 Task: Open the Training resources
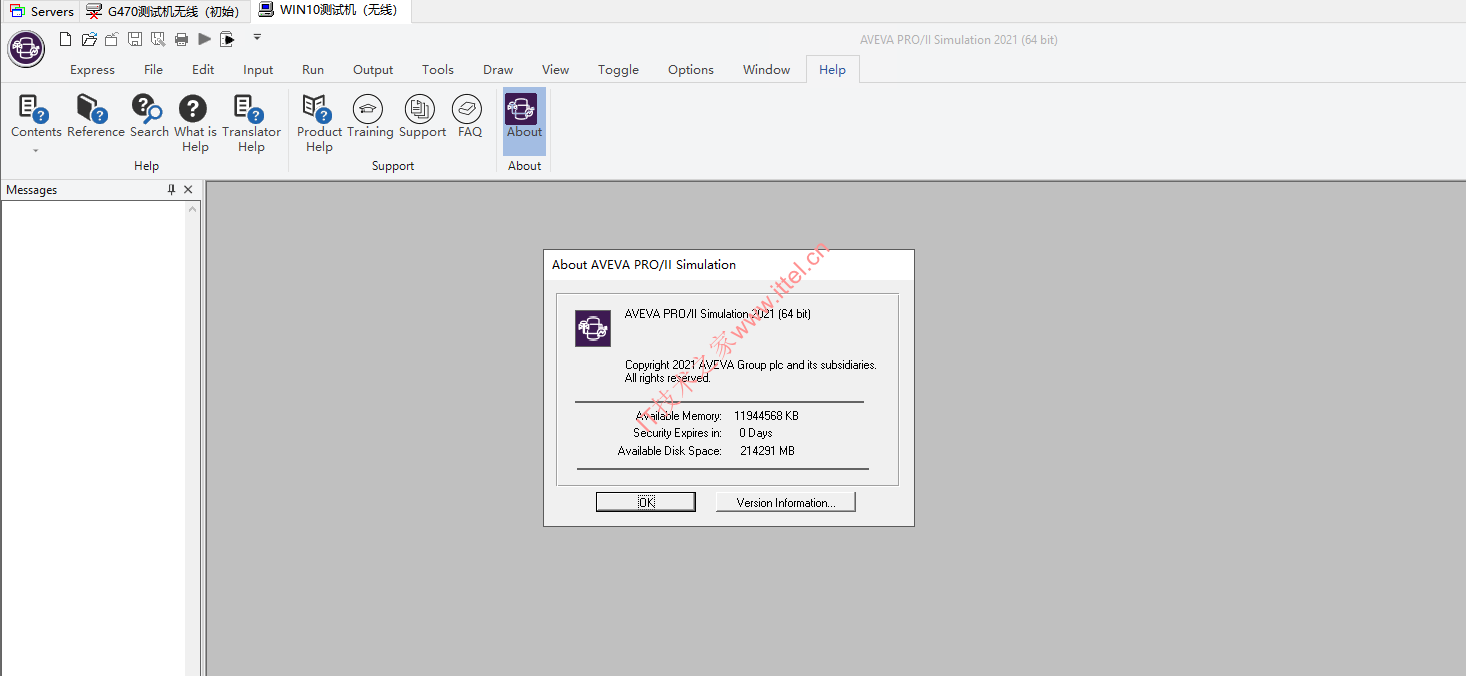(370, 116)
